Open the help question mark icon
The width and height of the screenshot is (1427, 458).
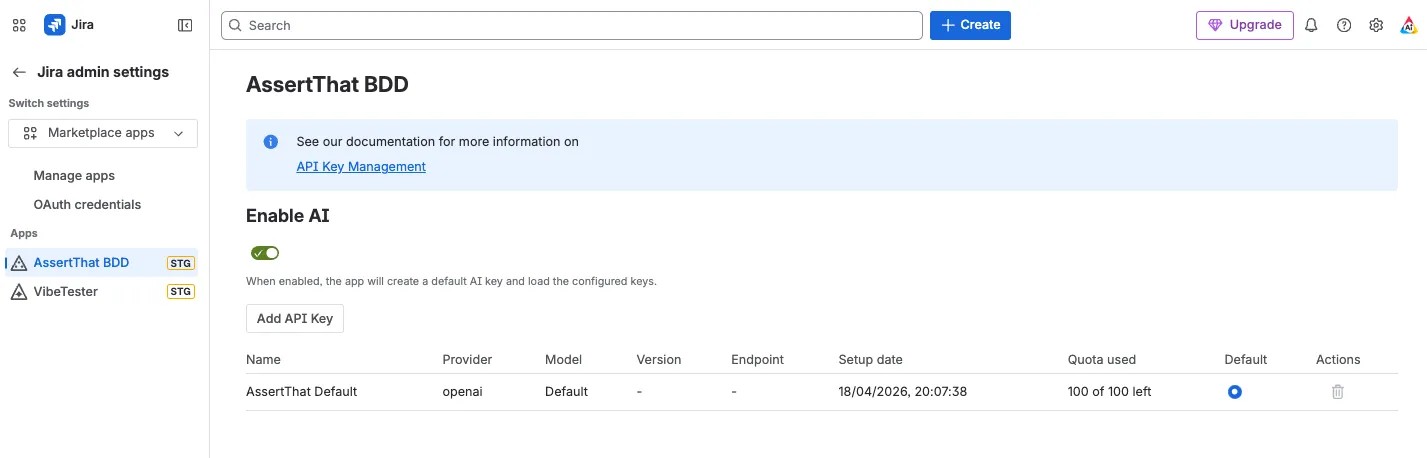(x=1344, y=25)
